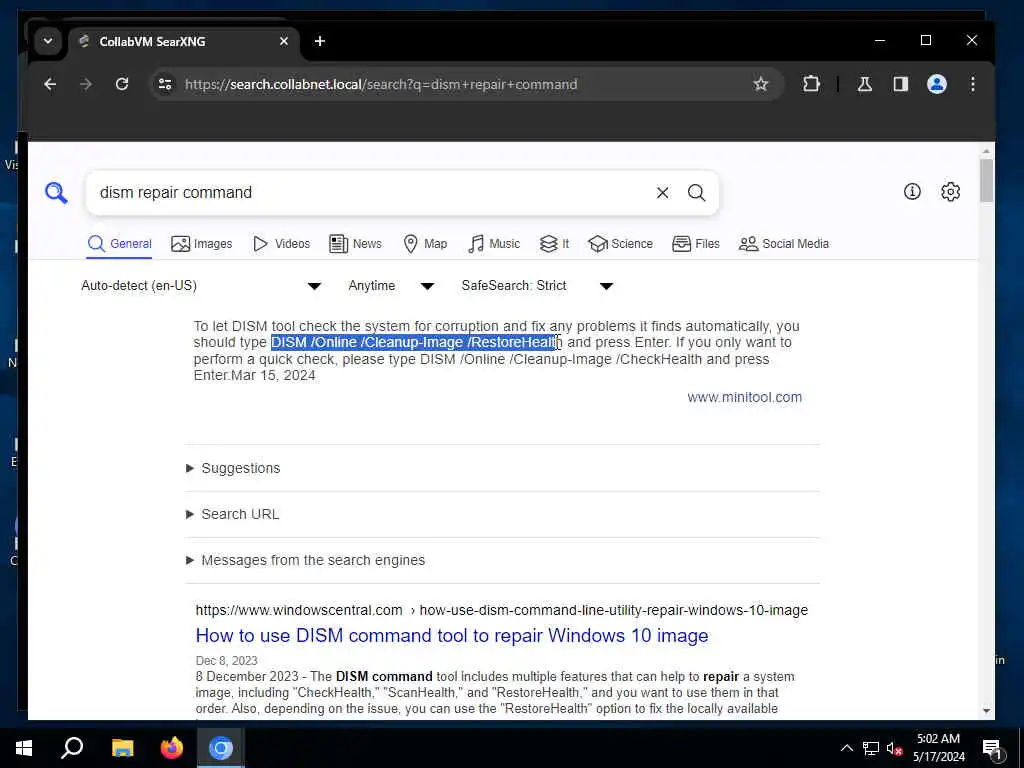Expand the Search URL section

(232, 515)
